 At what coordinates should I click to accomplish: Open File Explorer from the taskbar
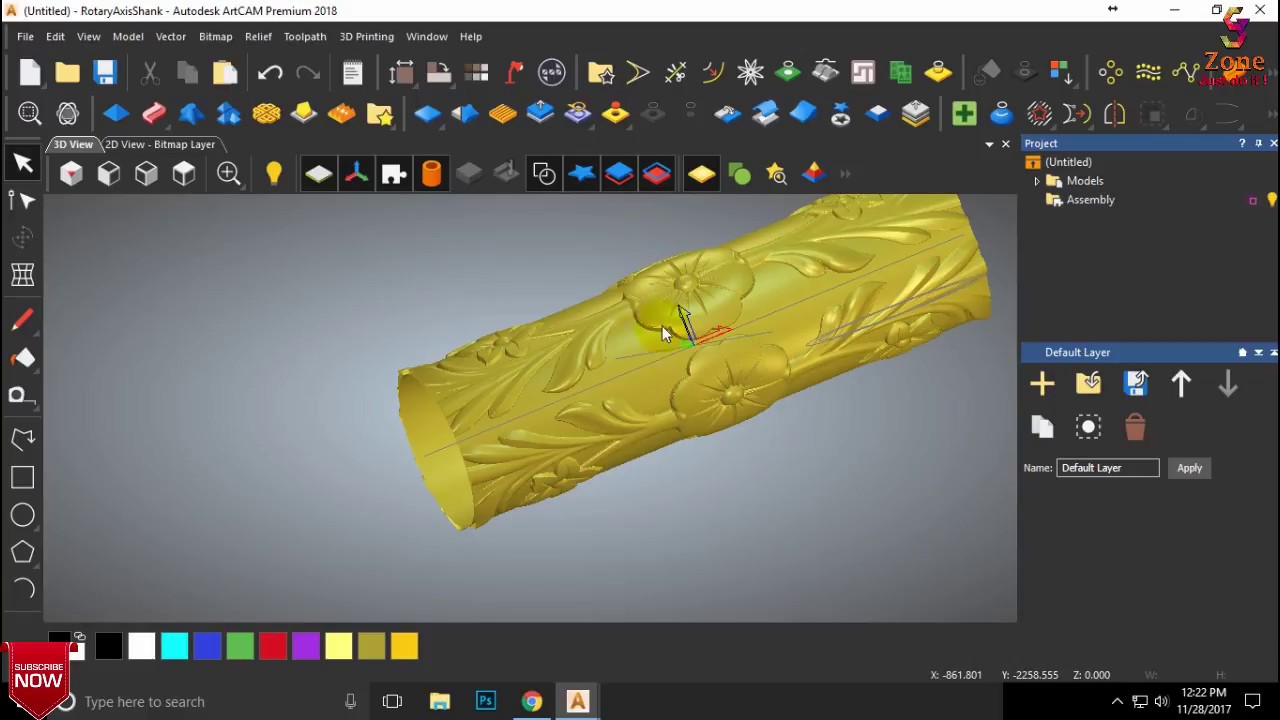point(440,701)
